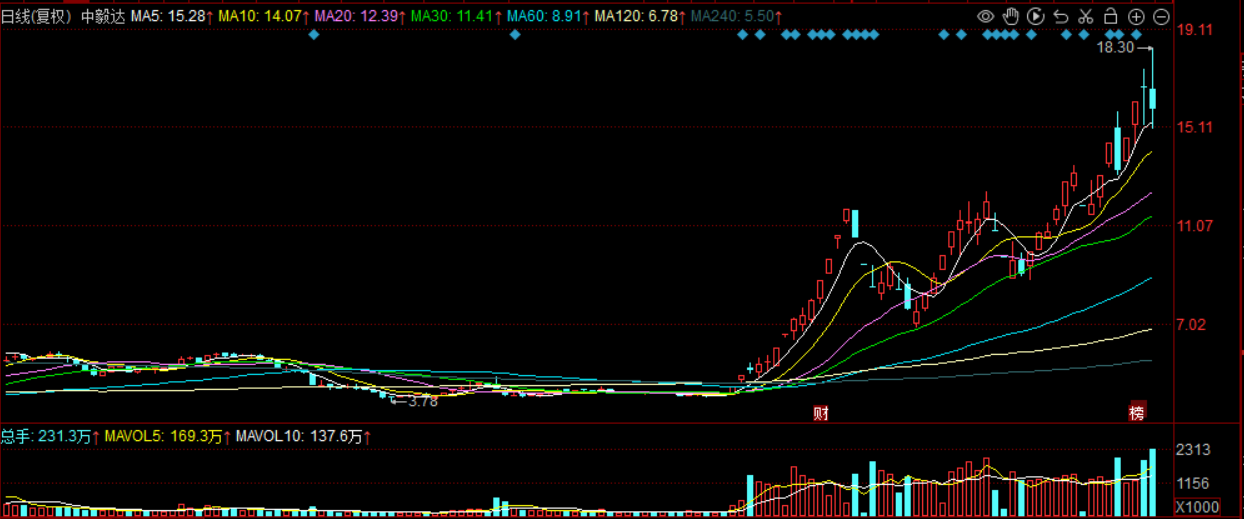
Task: Click the 19.11 price axis label
Action: (x=1196, y=30)
